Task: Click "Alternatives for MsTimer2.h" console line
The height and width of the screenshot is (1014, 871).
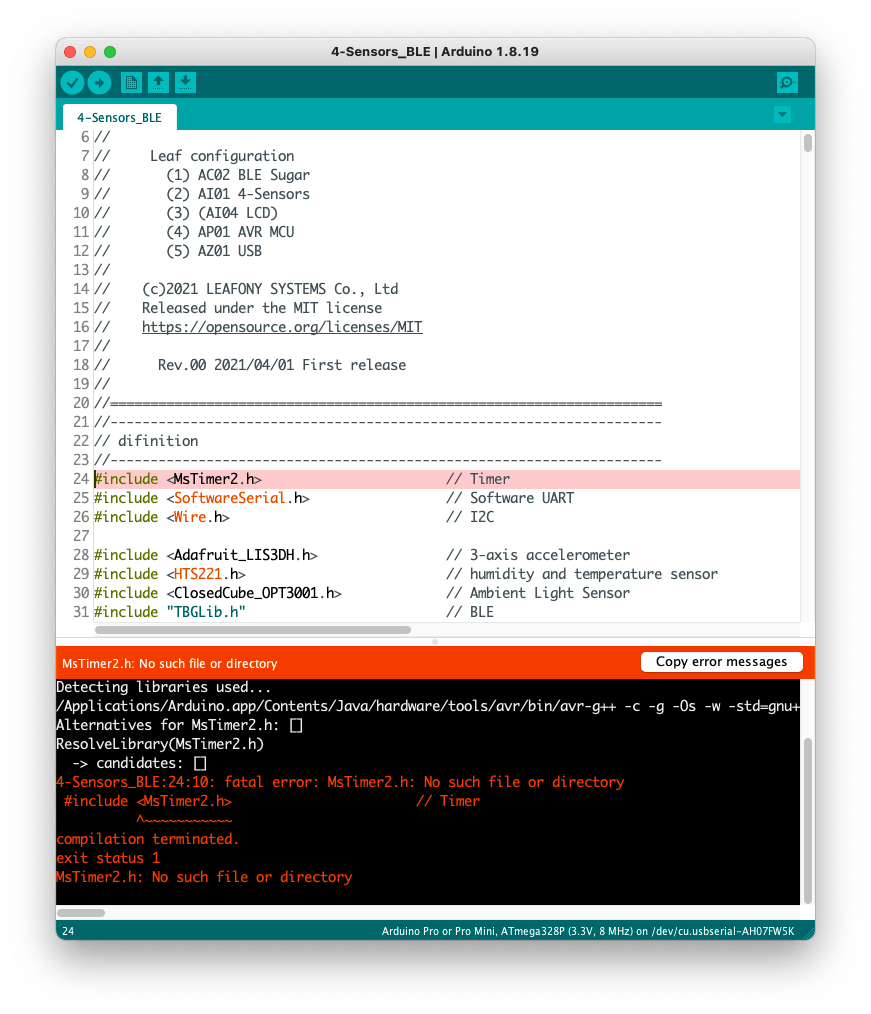Action: pyautogui.click(x=179, y=725)
